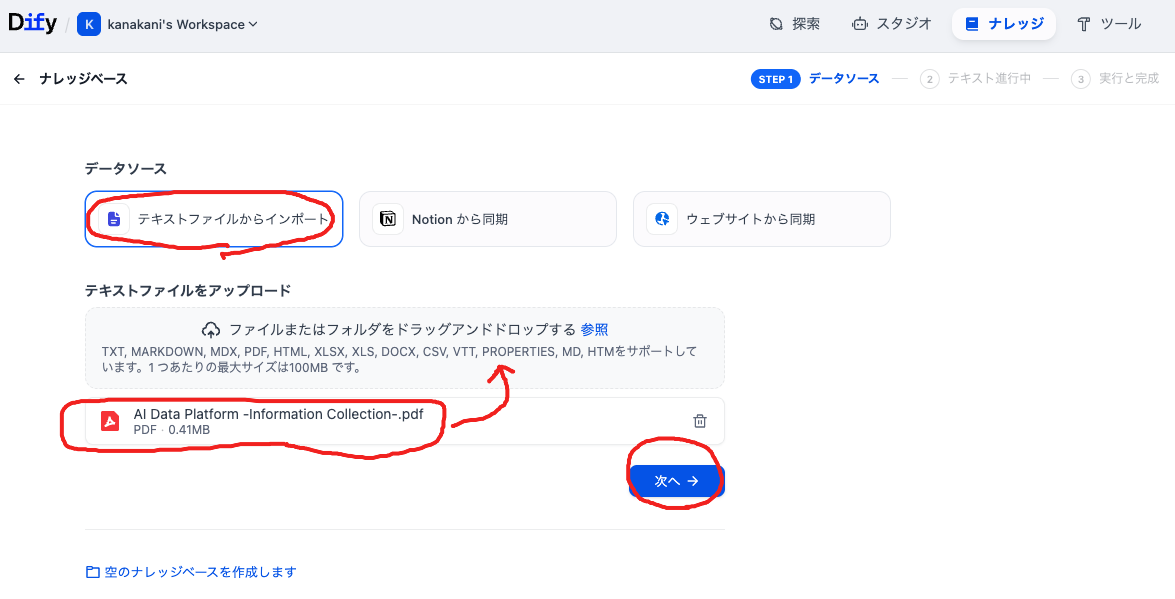Click the folder icon by empty knowledge link
1175x599 pixels.
tap(92, 572)
